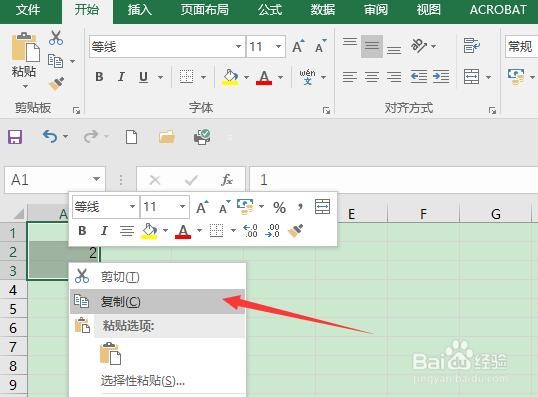Viewport: 538px width, 397px height.
Task: Open the Name Box dropdown arrow
Action: click(x=96, y=179)
